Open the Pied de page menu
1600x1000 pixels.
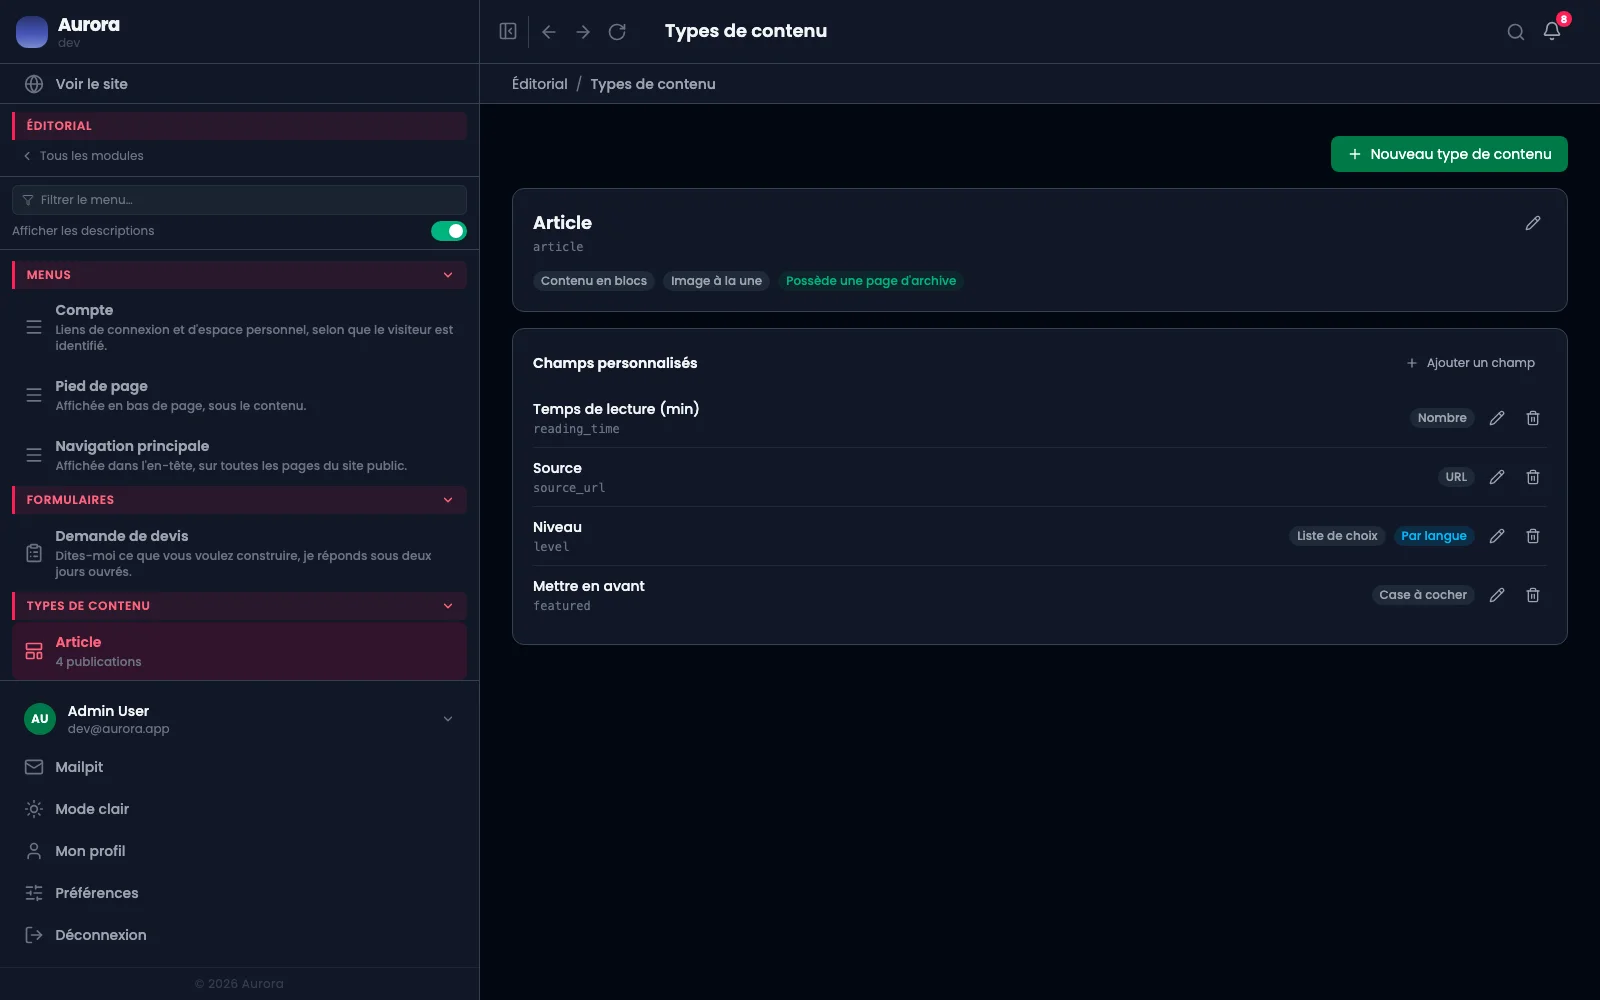pos(239,395)
